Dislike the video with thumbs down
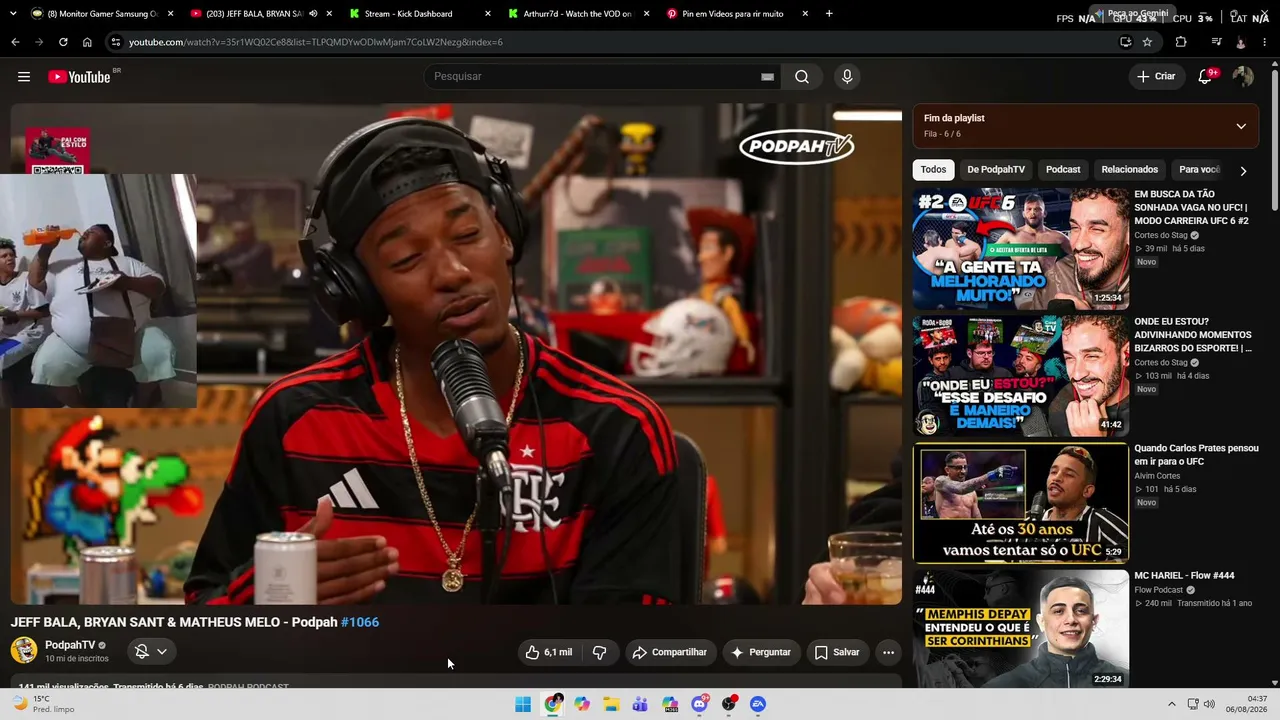This screenshot has width=1280, height=720. [600, 652]
